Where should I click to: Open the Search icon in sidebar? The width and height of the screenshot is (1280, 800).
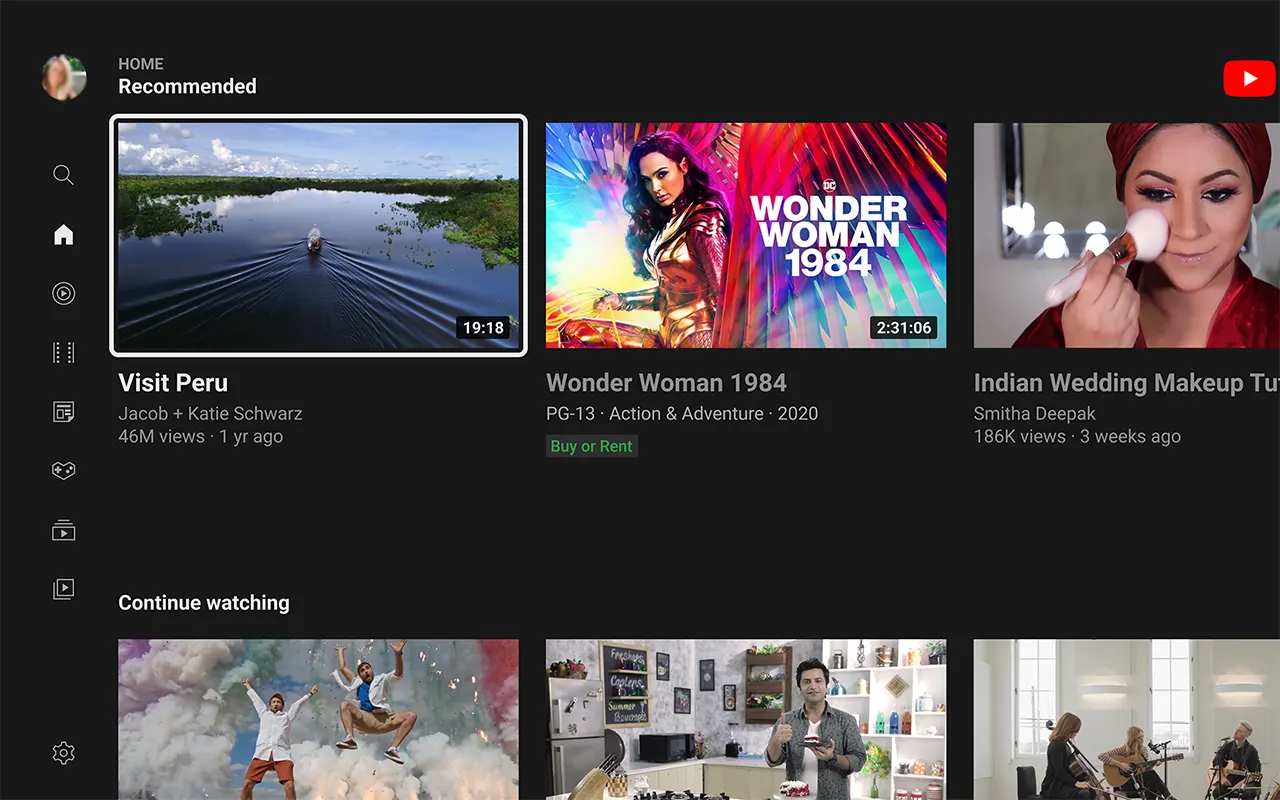pyautogui.click(x=63, y=175)
